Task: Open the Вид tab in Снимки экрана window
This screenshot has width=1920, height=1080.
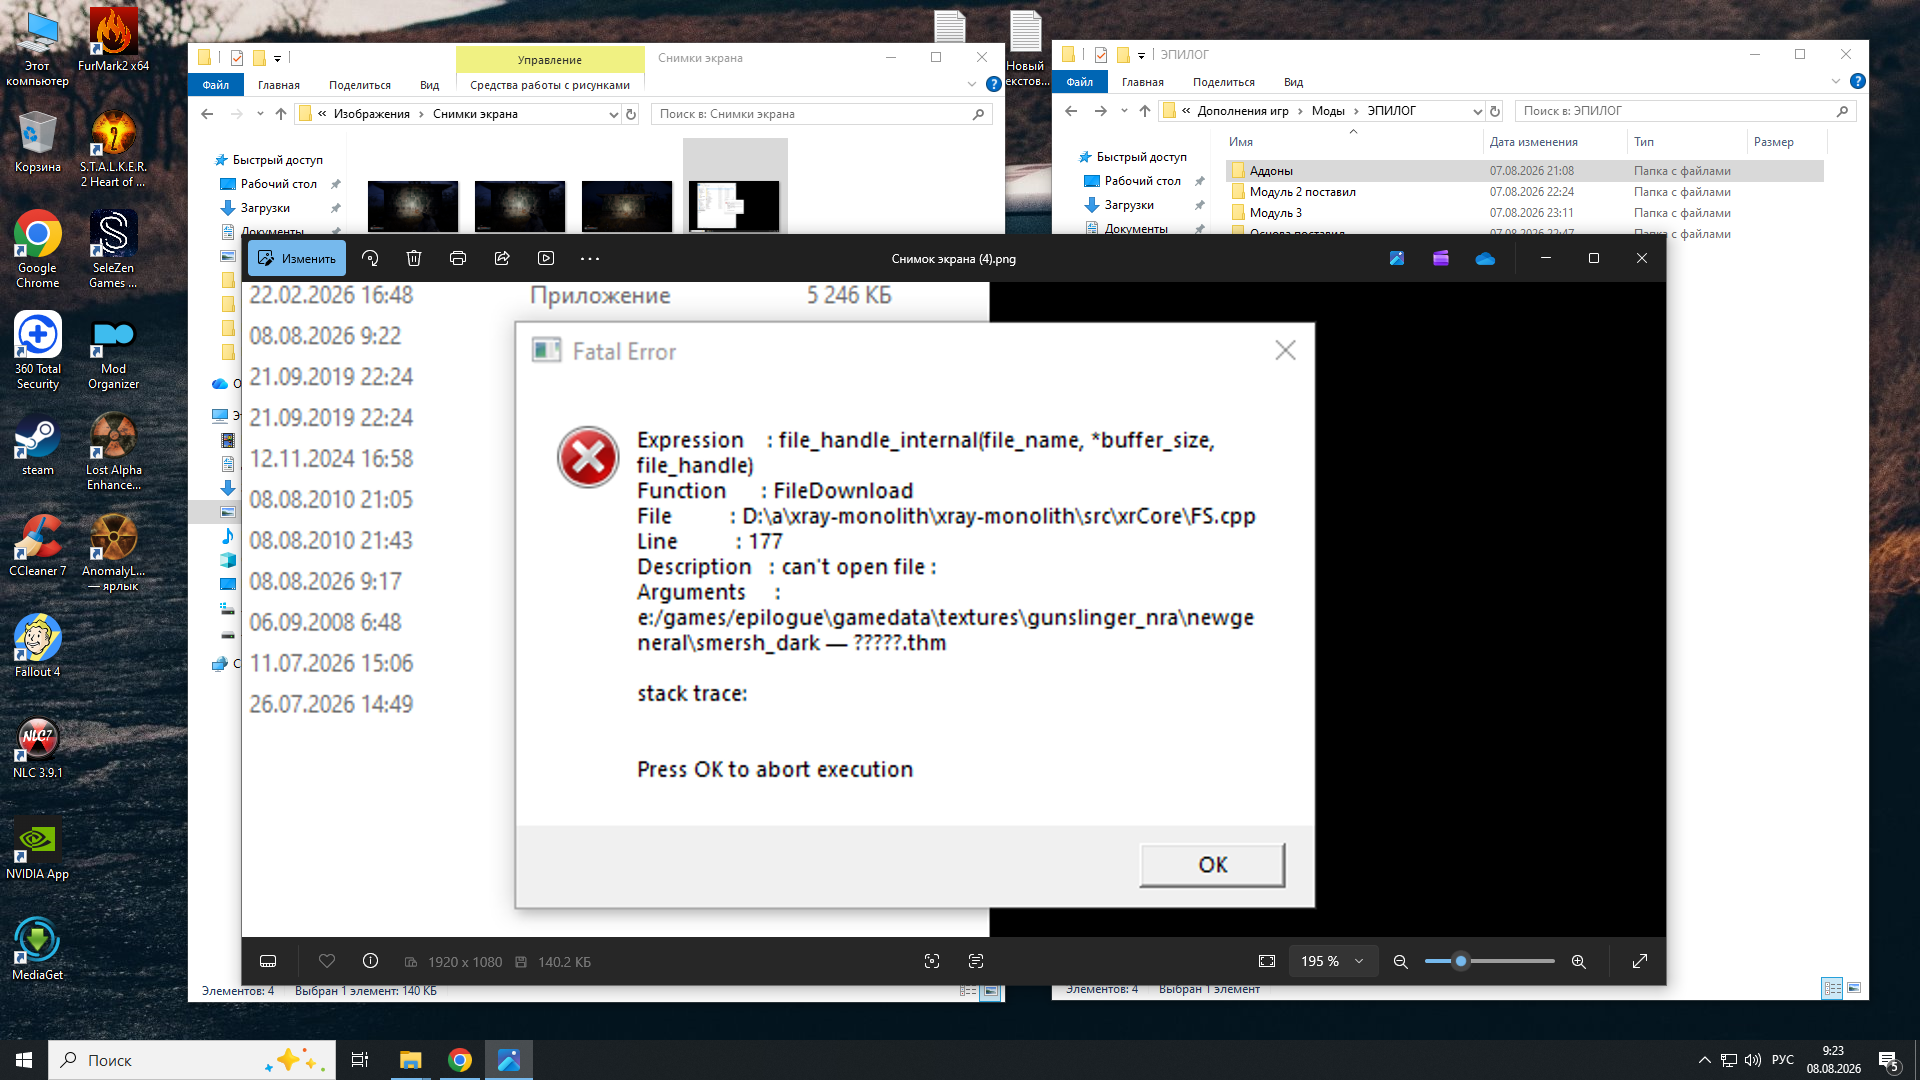Action: pos(429,85)
